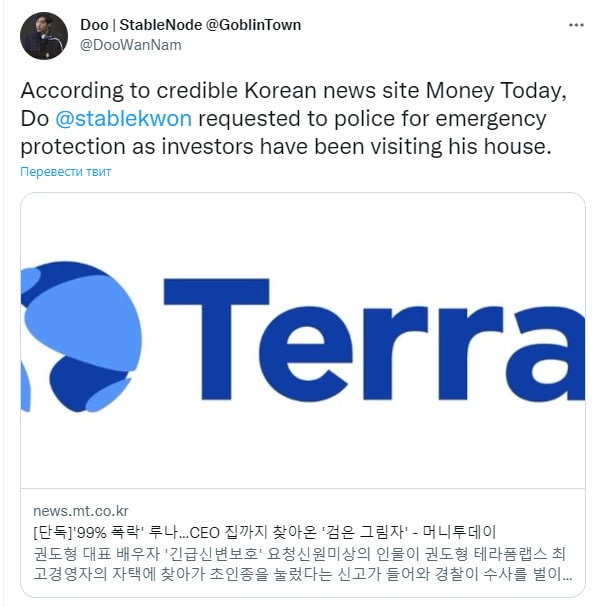Viewport: 602px width, 607px height.
Task: Open the news.mt.co.kr domain label
Action: pos(81,511)
